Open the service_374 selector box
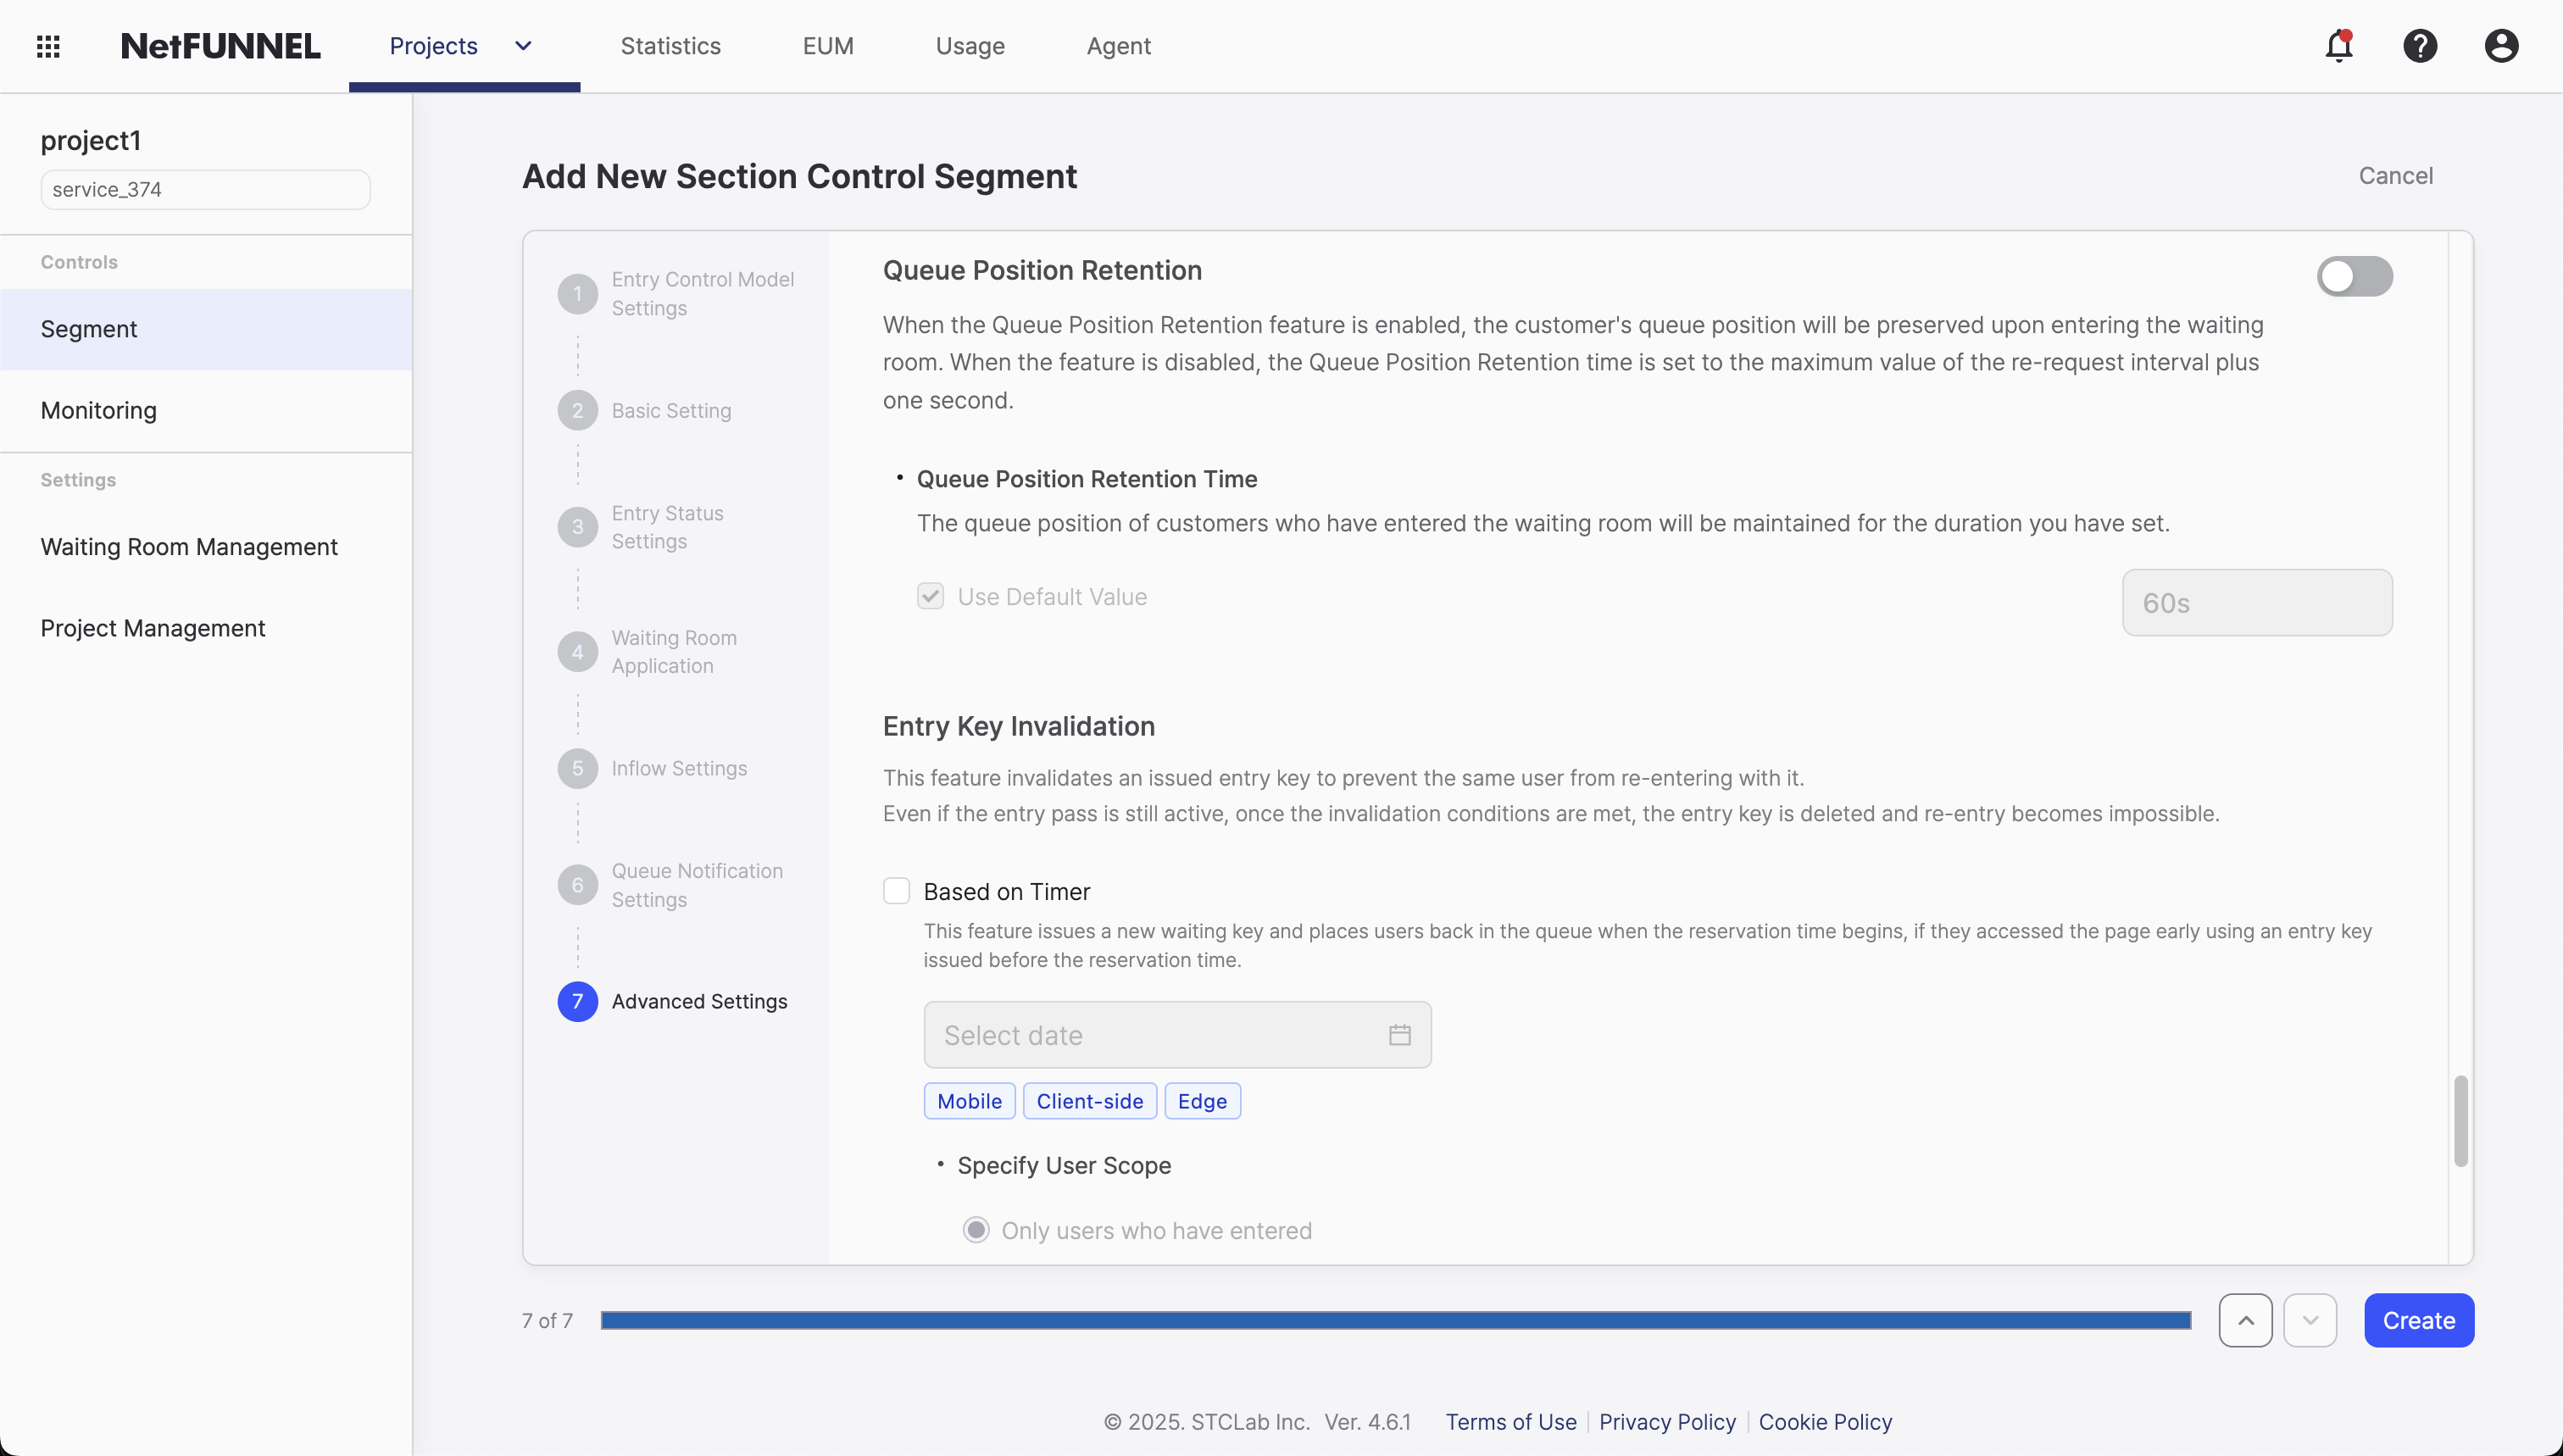2563x1456 pixels. tap(205, 189)
